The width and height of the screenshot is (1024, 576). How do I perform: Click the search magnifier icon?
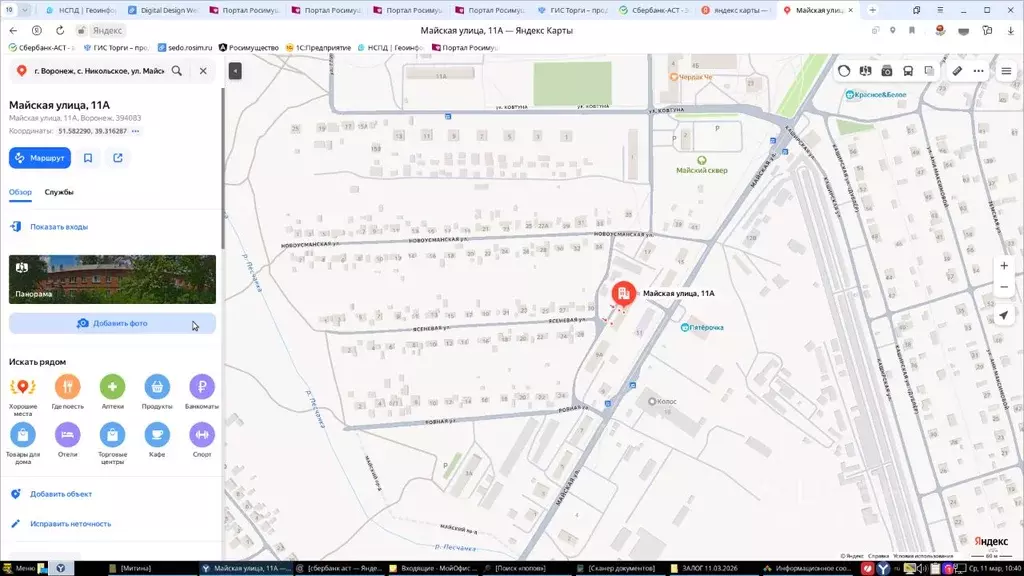pyautogui.click(x=177, y=71)
